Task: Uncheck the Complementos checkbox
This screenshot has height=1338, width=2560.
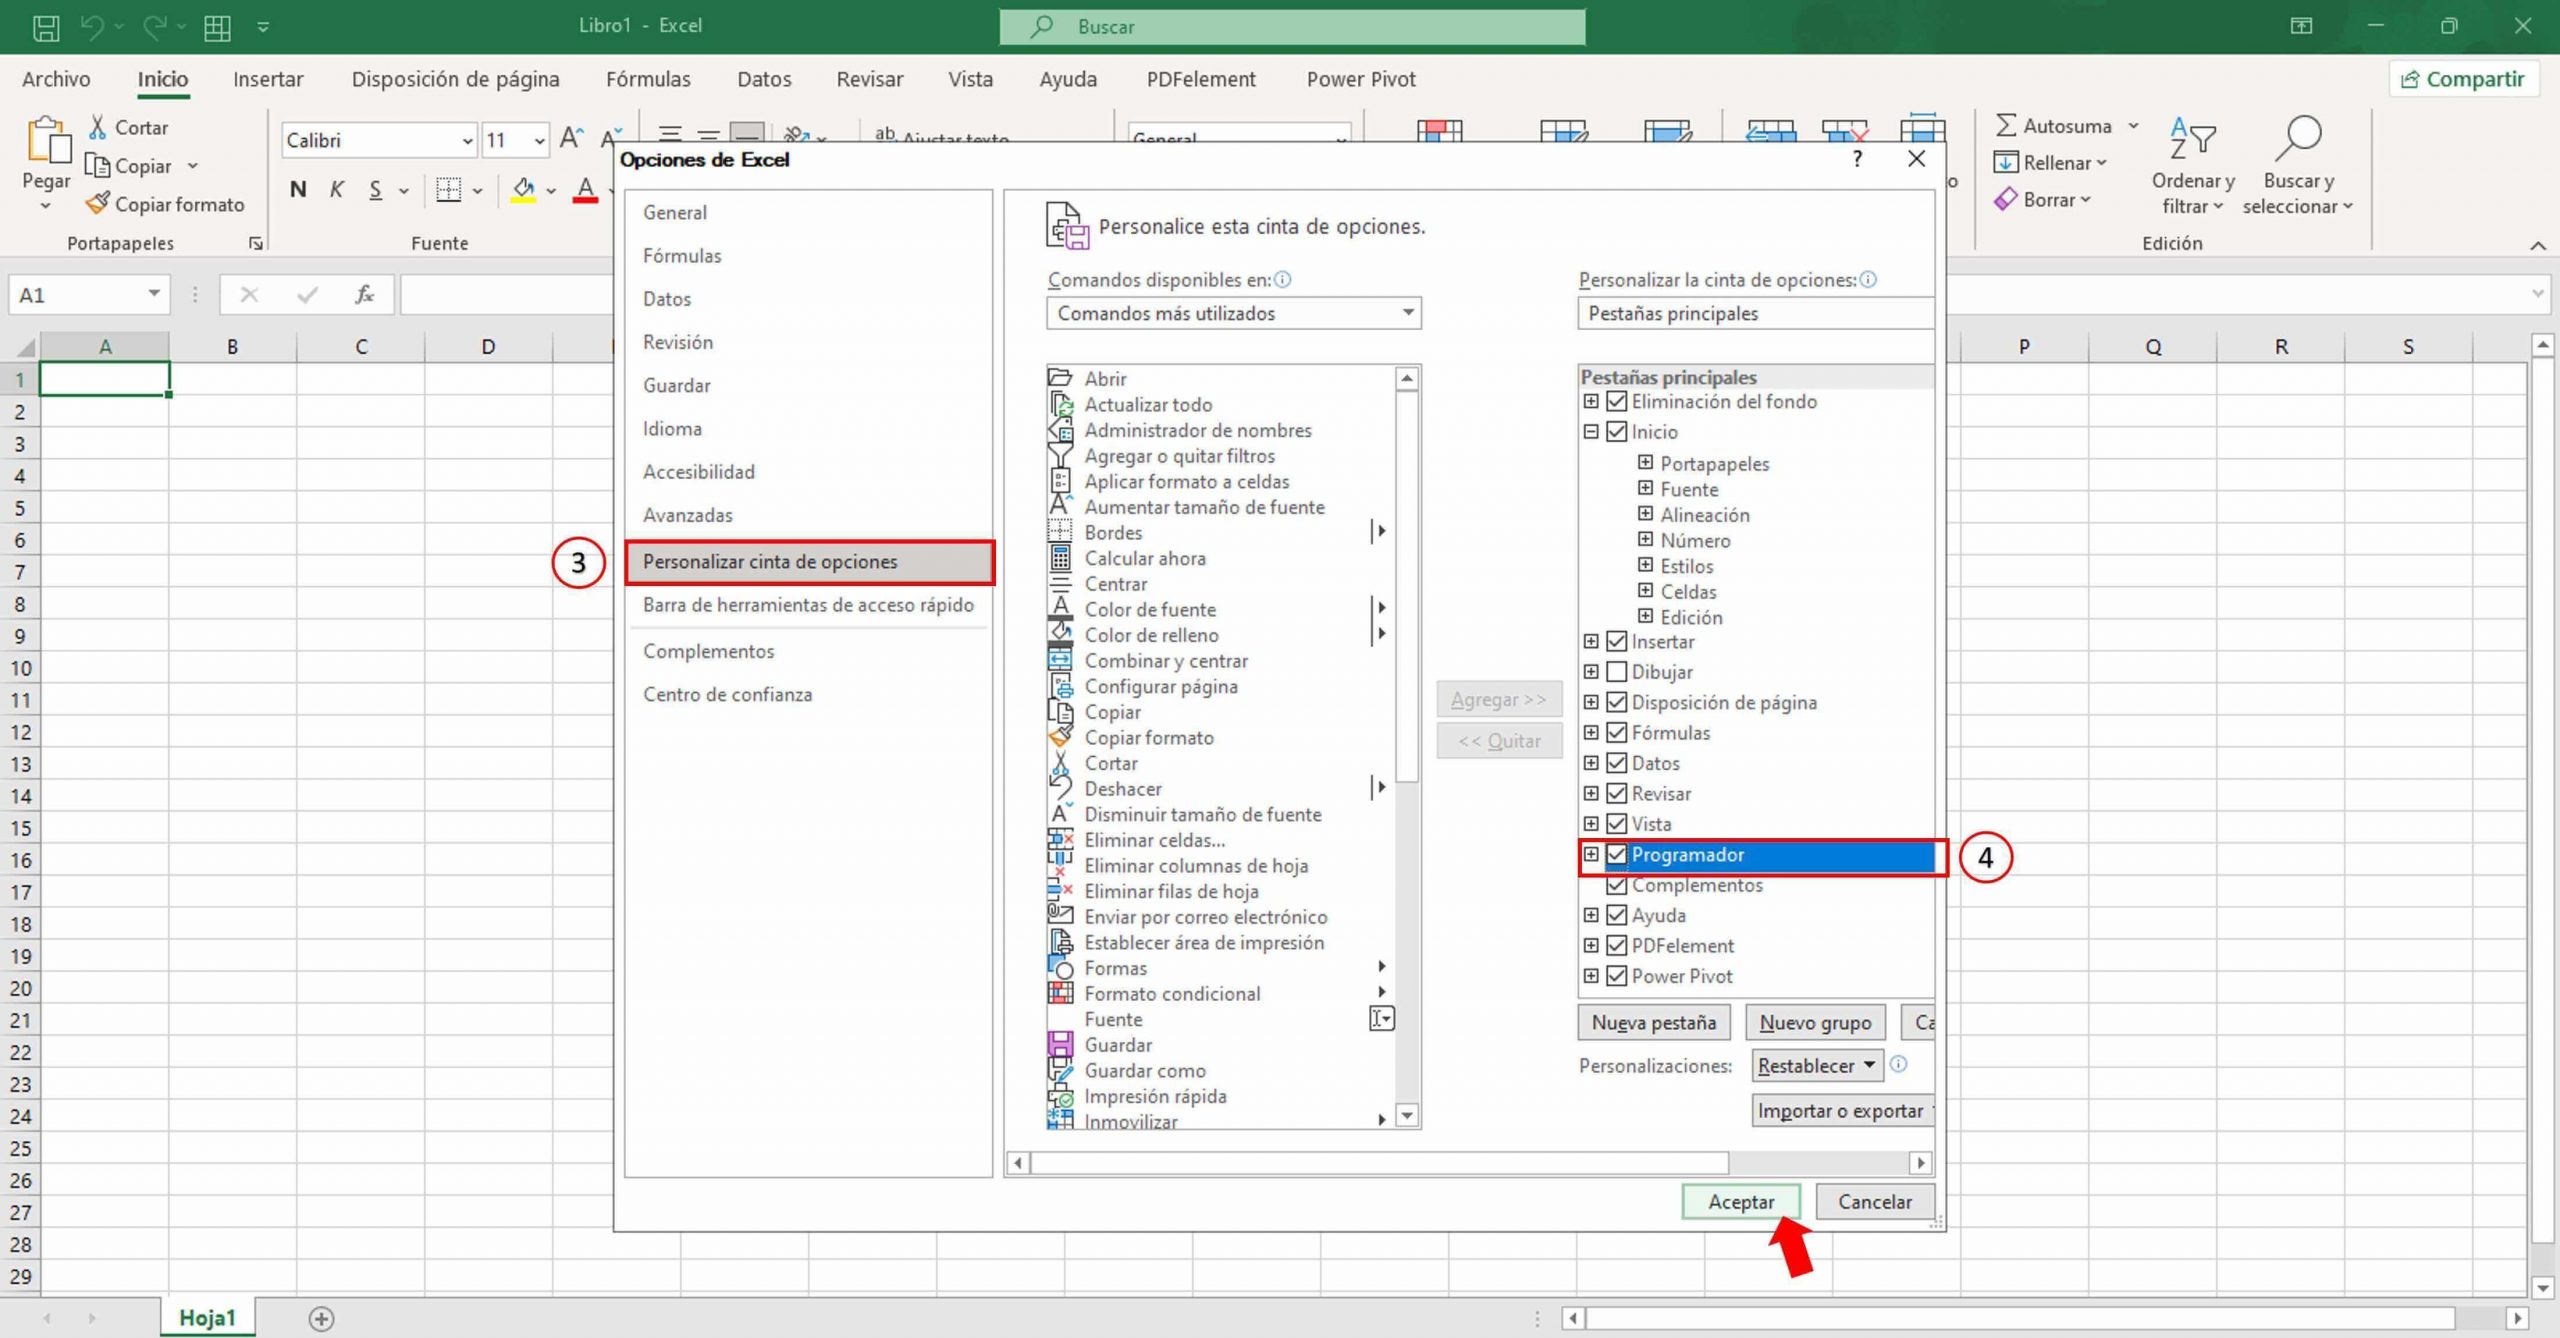Action: click(1617, 885)
